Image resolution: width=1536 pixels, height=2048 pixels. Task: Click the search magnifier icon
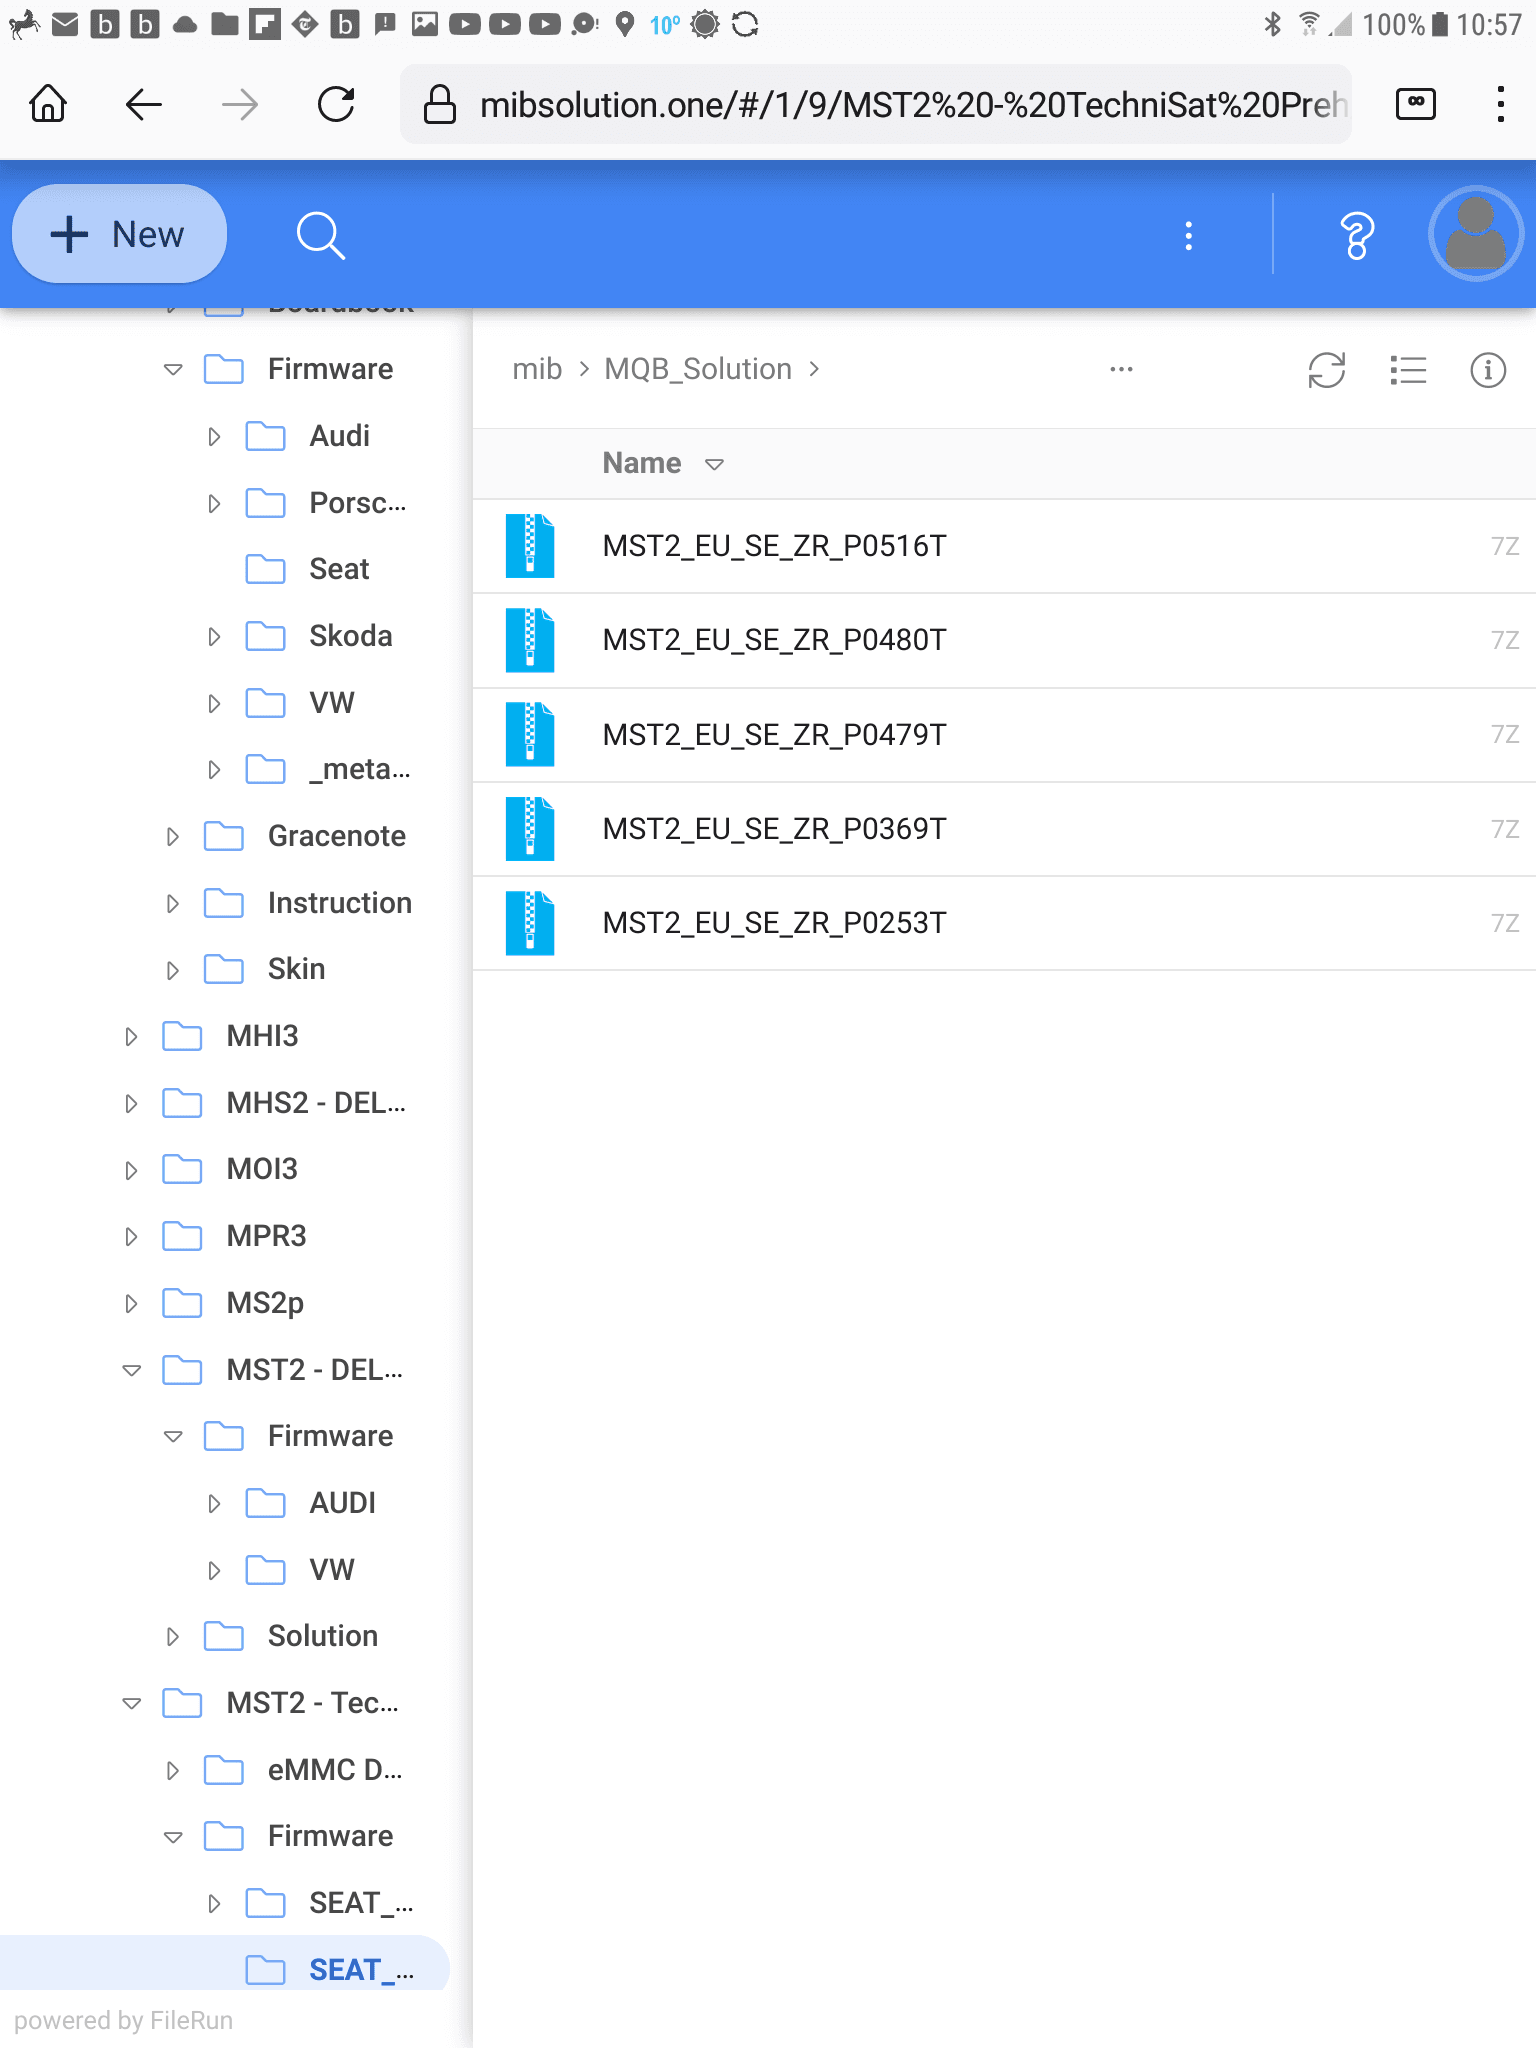click(x=320, y=236)
